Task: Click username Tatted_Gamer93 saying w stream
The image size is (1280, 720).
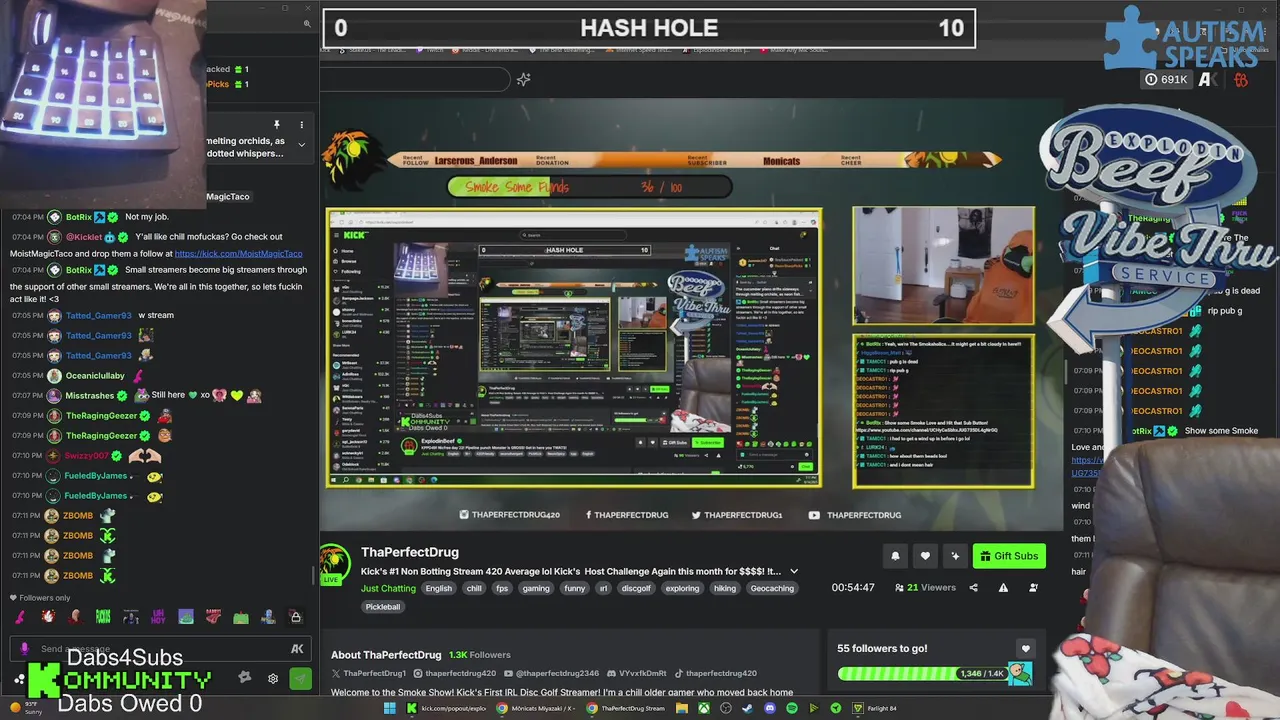Action: click(x=99, y=315)
